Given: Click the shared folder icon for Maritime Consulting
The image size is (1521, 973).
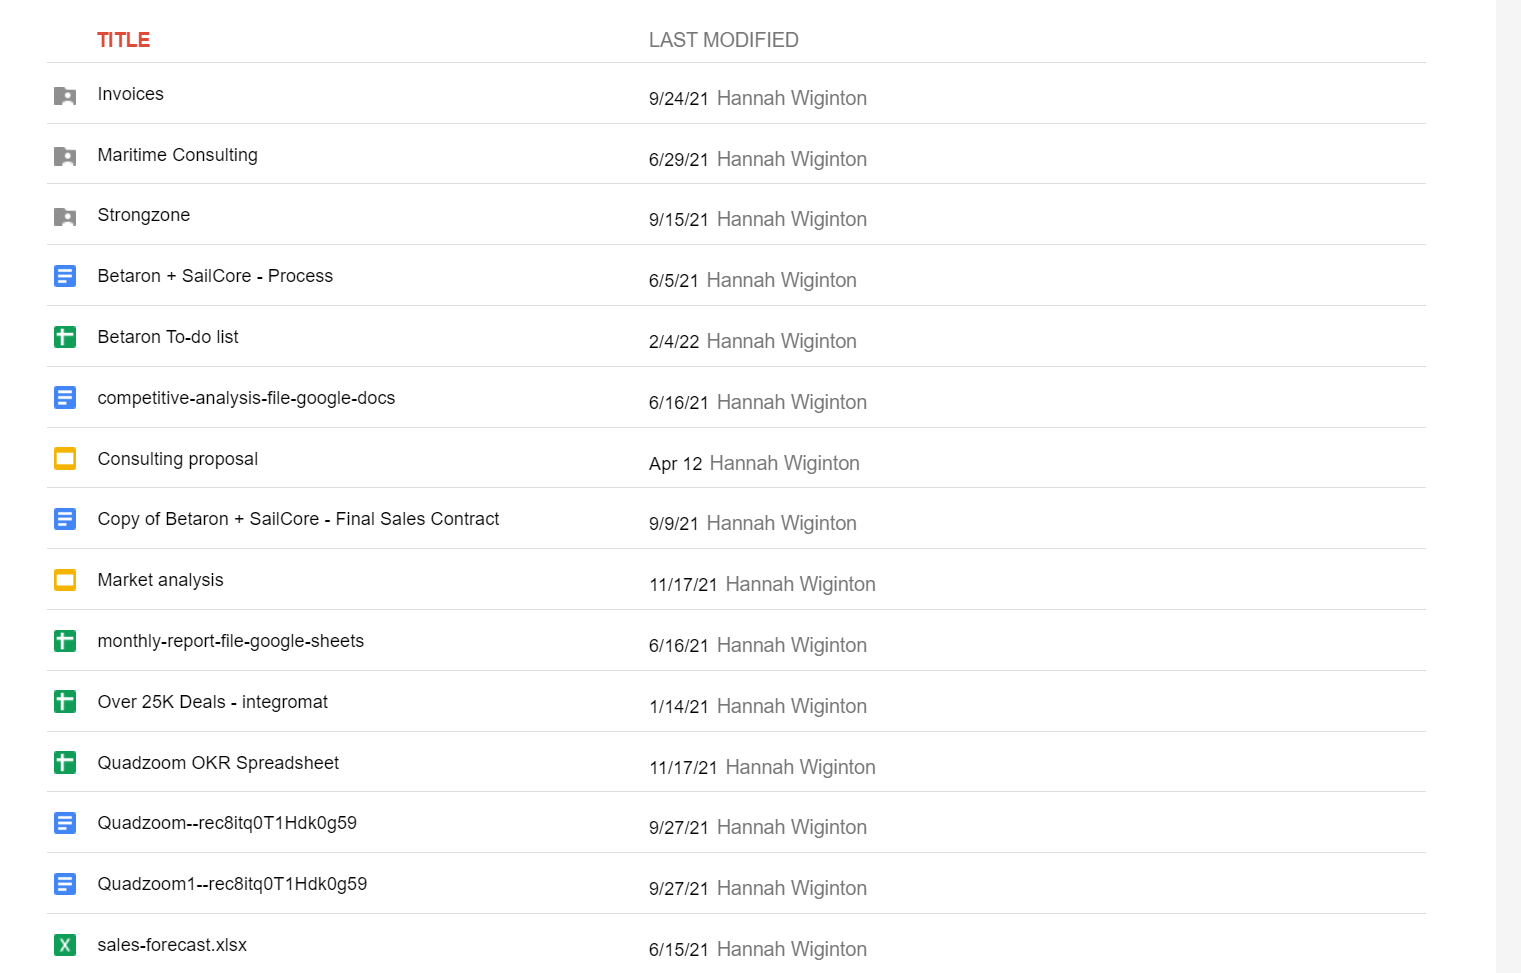Looking at the screenshot, I should 65,157.
